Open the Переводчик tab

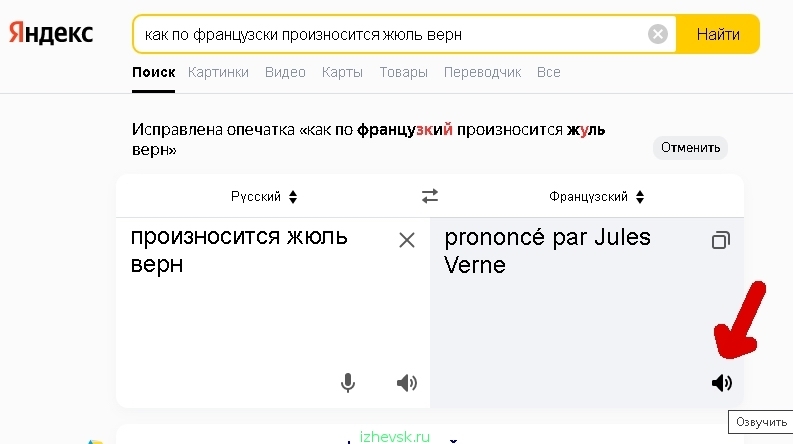coord(482,72)
